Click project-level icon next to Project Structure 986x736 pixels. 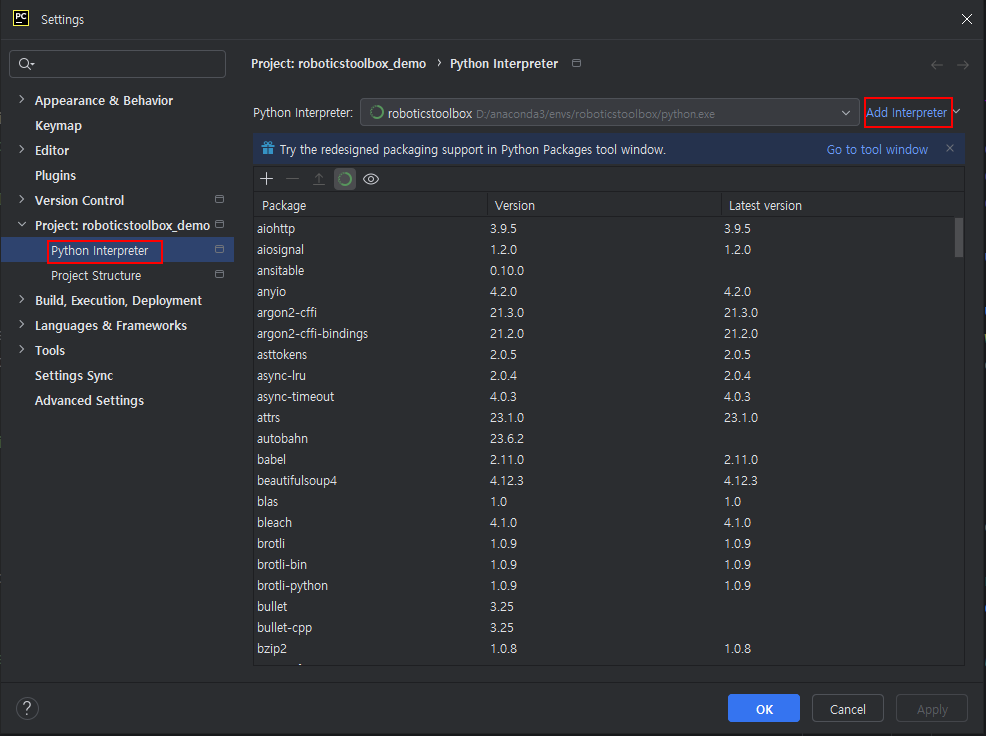(x=219, y=274)
